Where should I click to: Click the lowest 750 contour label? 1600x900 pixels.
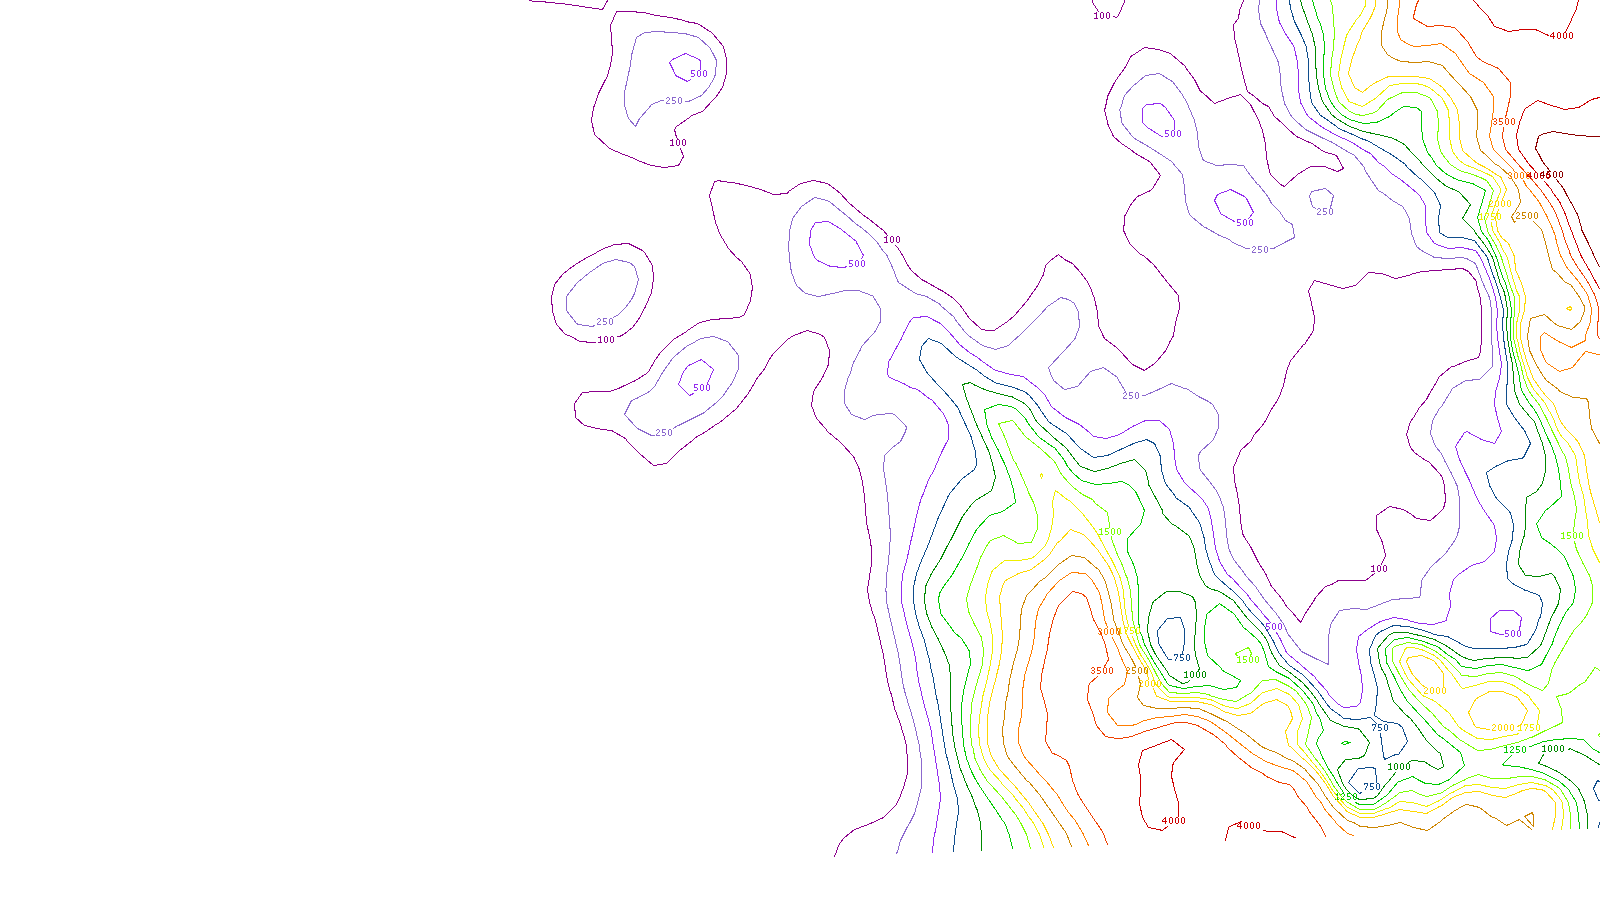pos(1371,787)
